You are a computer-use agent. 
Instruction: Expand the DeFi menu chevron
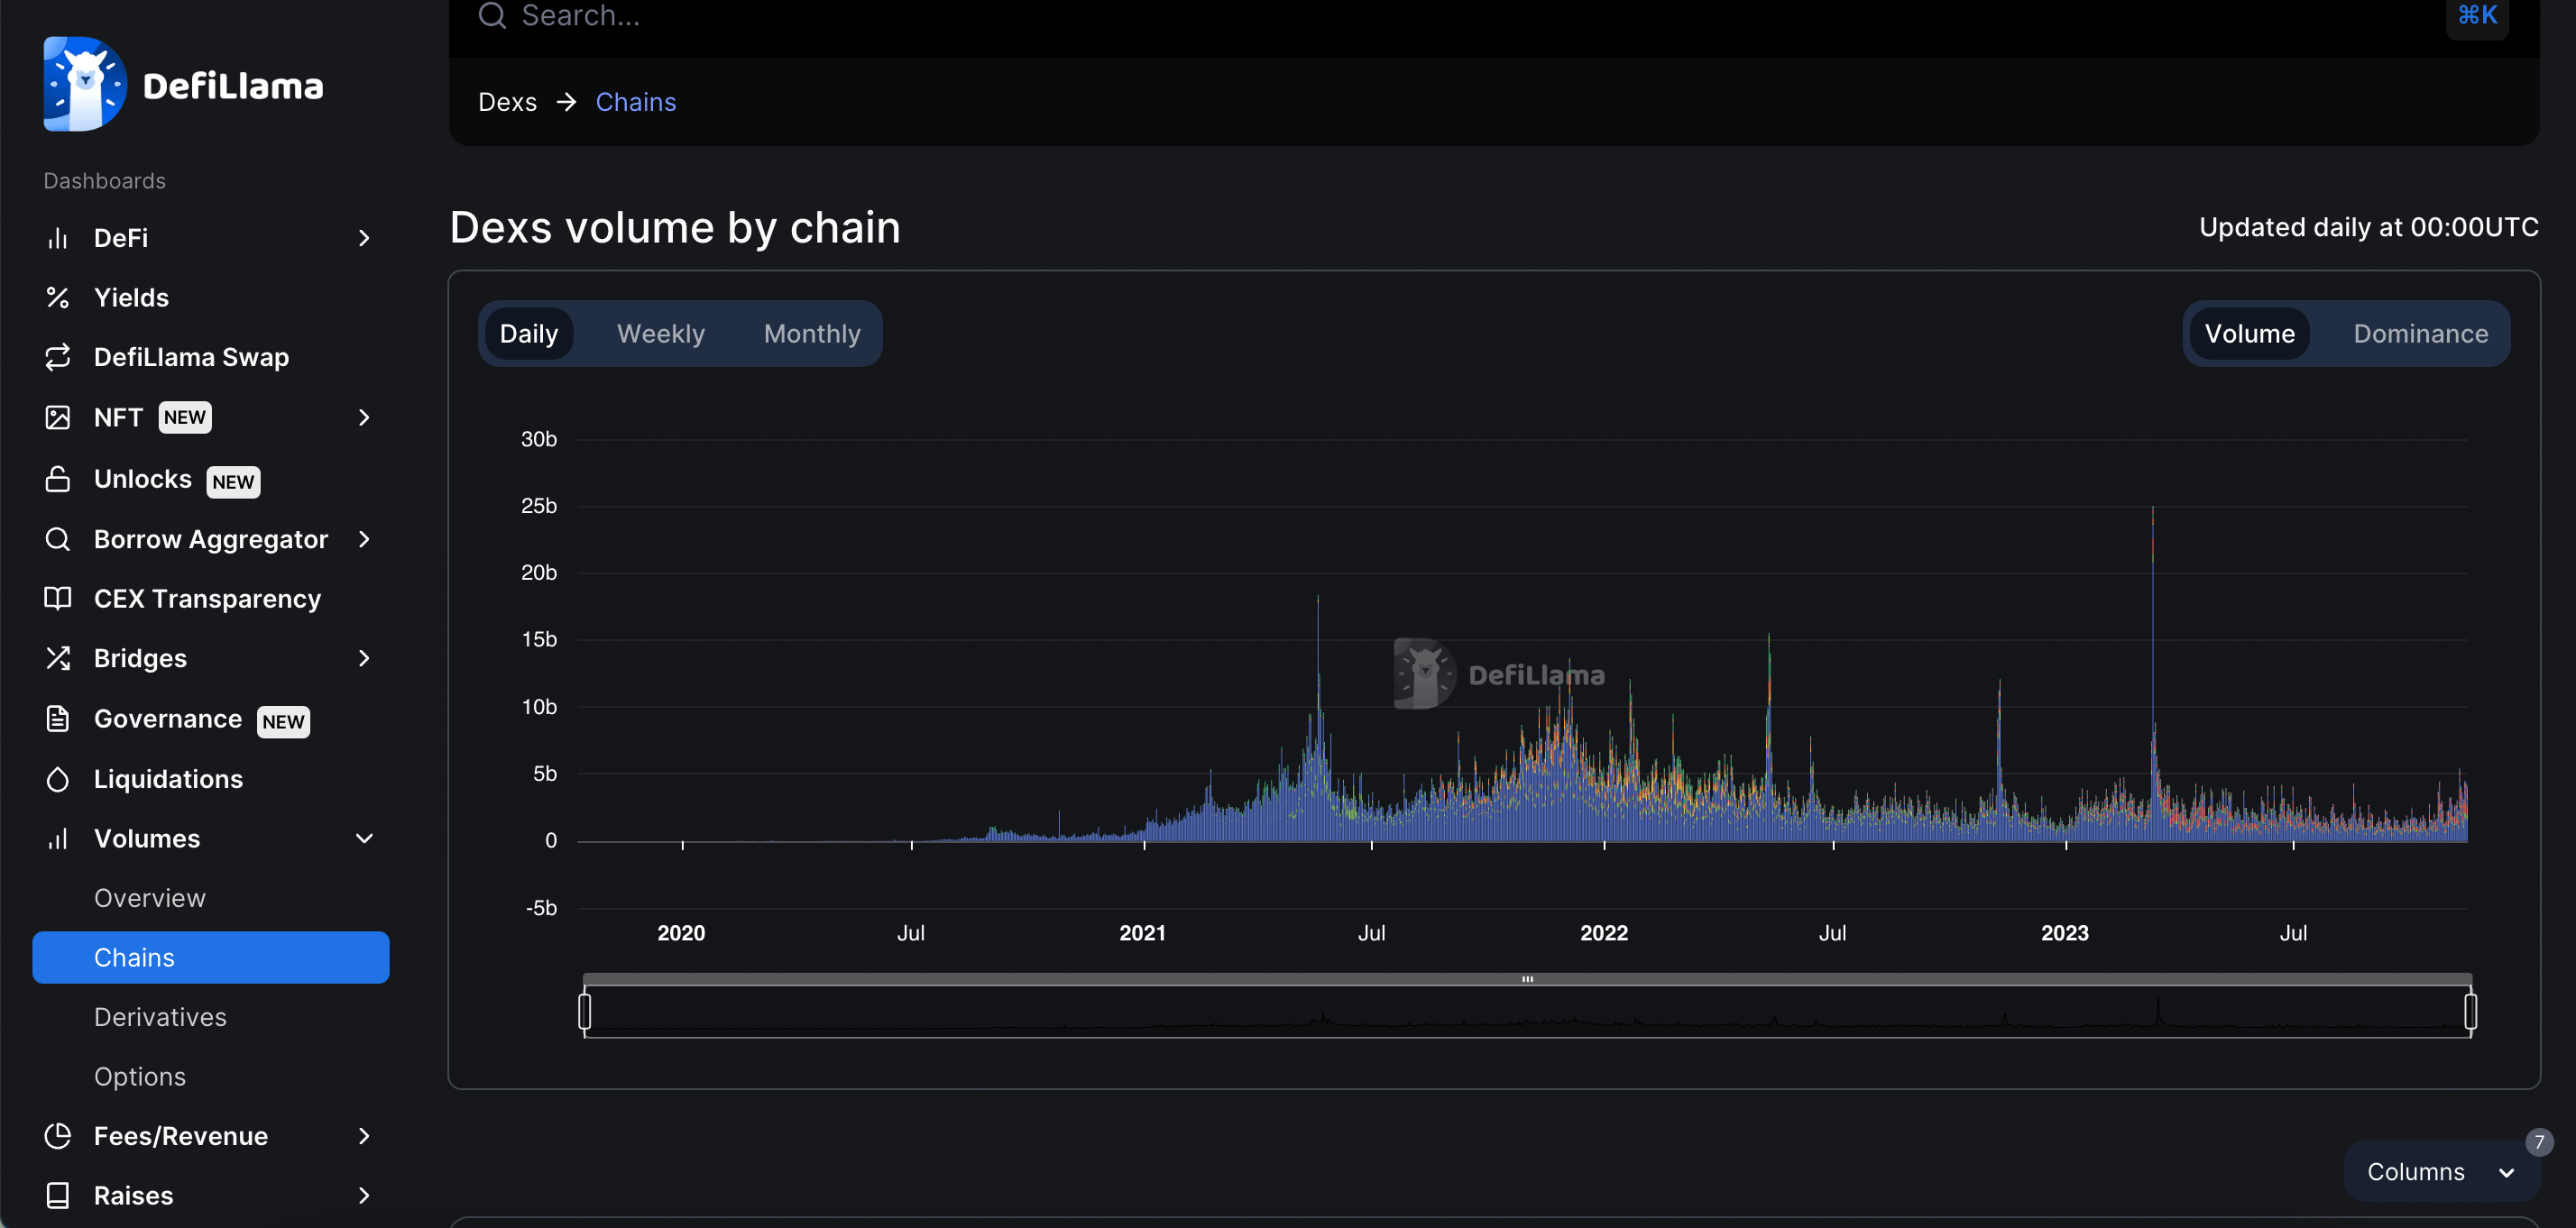tap(364, 238)
